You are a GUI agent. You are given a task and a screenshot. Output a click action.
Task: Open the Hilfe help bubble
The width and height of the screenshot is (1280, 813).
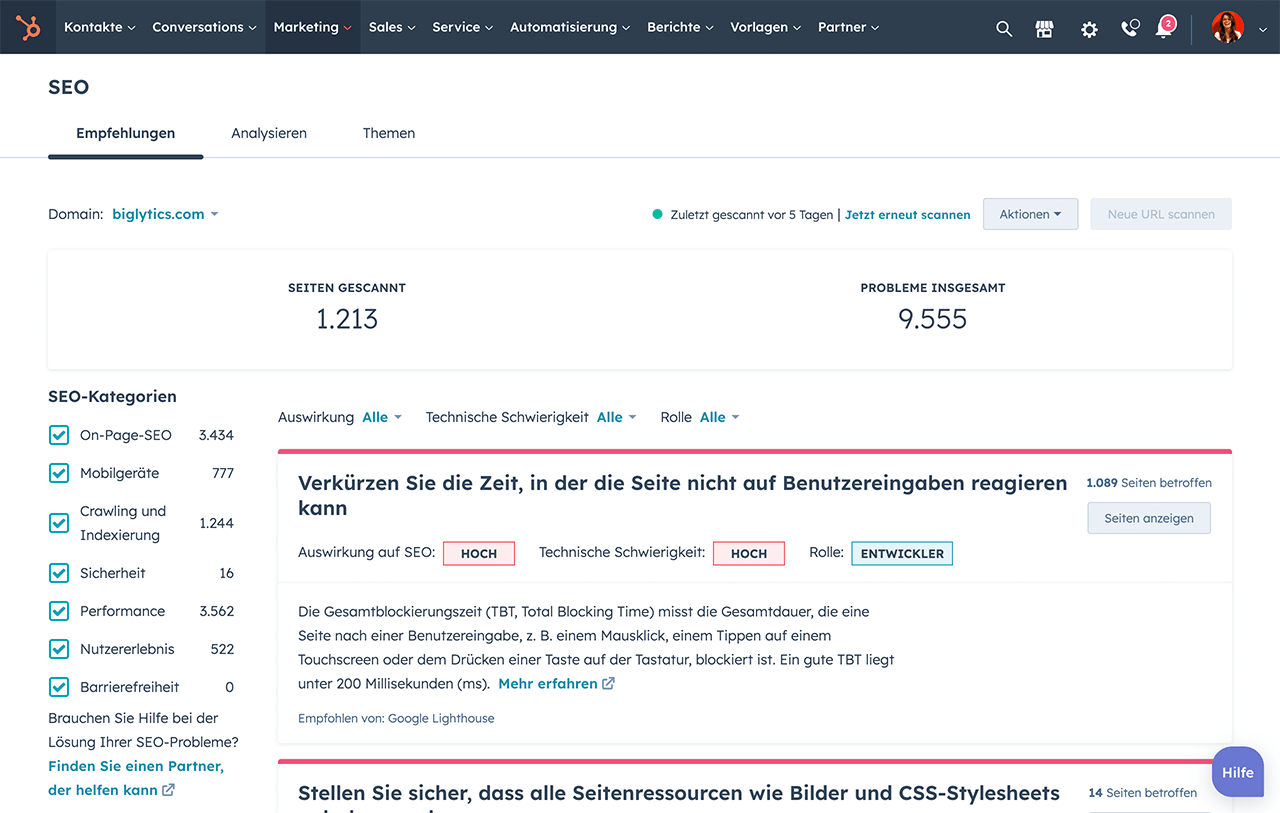coord(1237,771)
